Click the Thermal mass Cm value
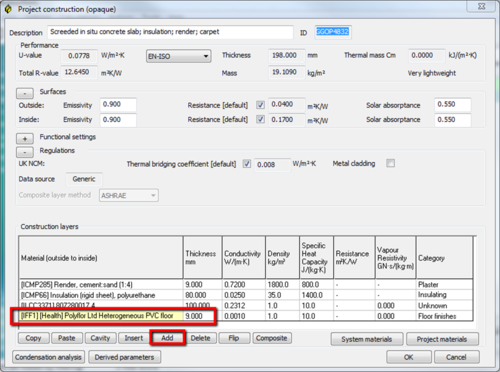The image size is (500, 372). tap(427, 56)
